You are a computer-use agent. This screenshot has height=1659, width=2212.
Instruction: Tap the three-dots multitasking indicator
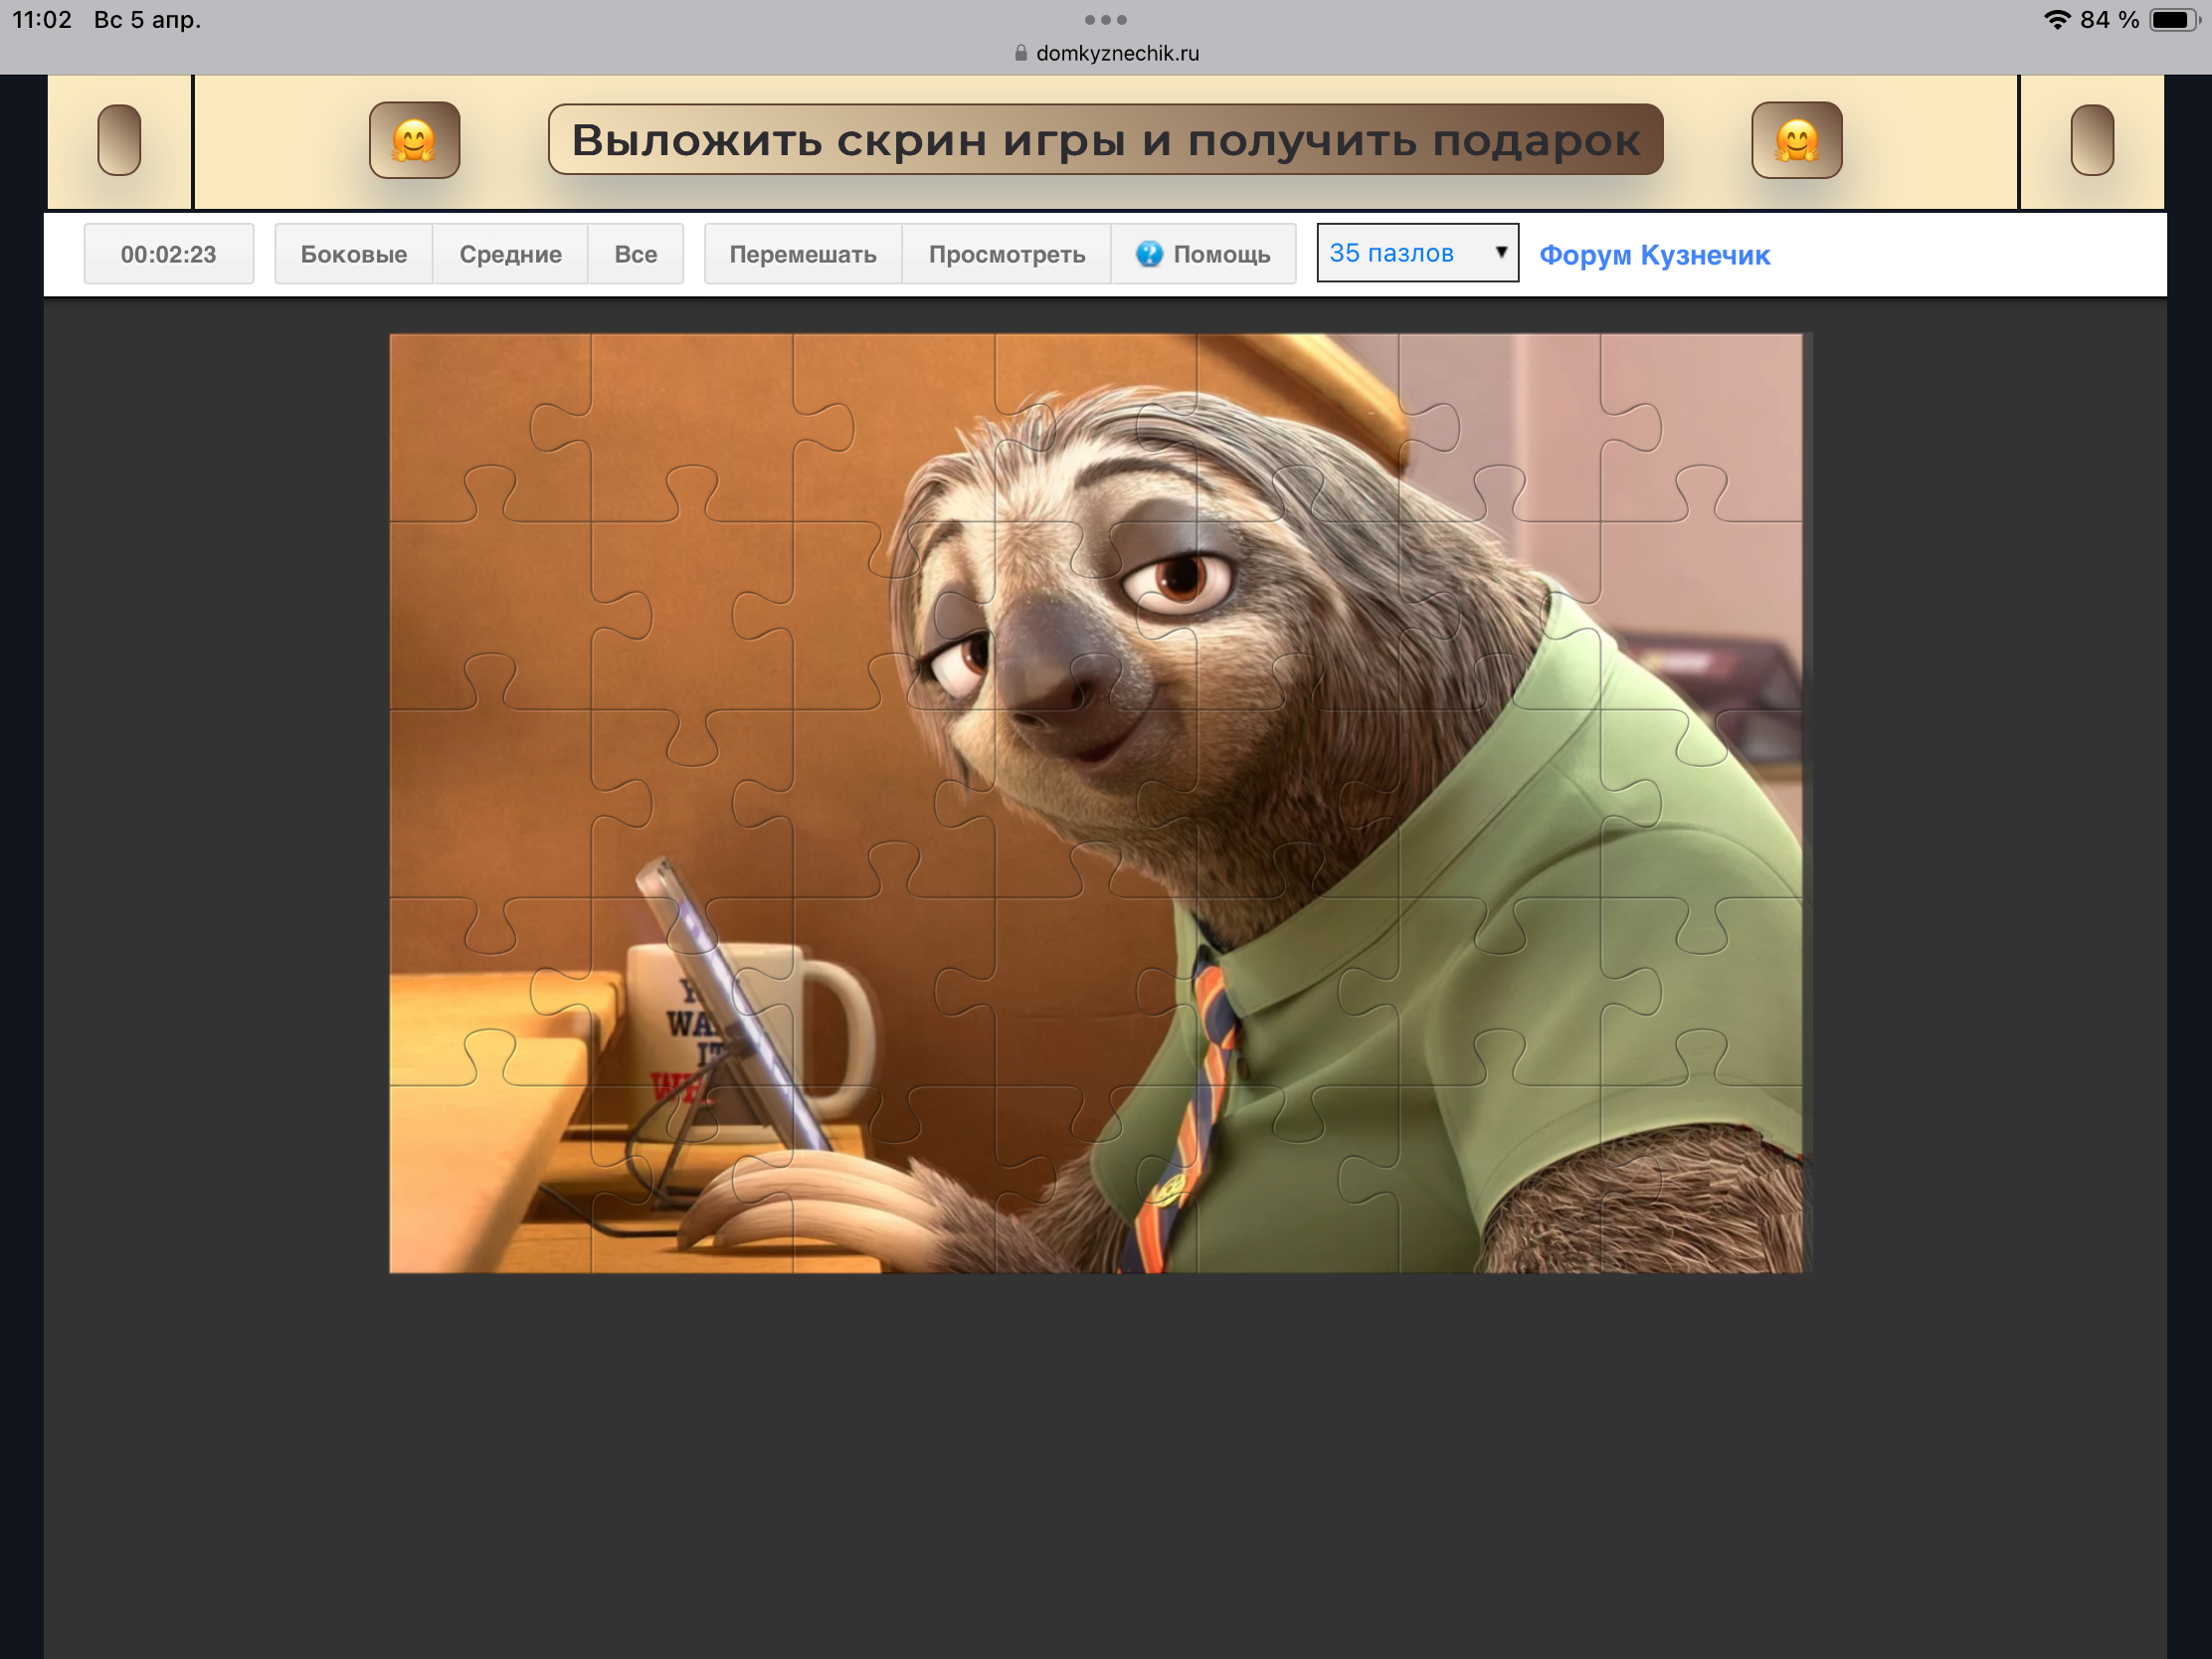point(1105,20)
